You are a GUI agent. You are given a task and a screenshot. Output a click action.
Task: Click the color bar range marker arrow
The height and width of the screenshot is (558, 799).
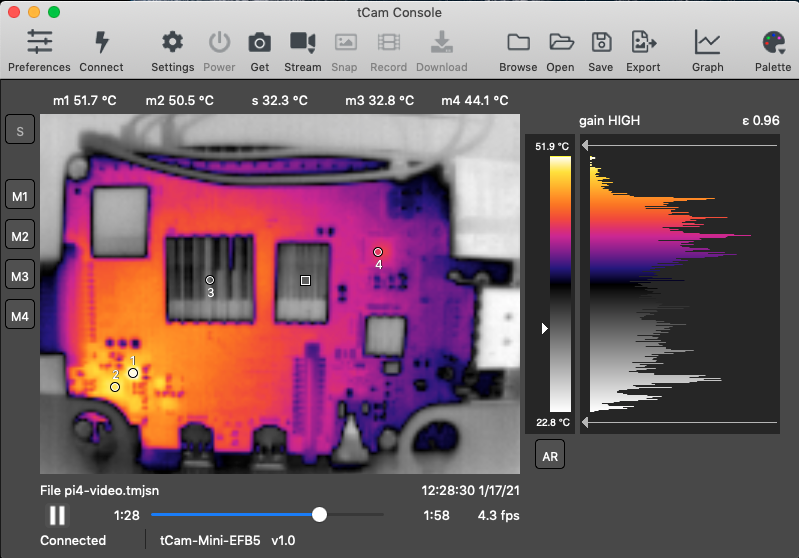click(544, 328)
